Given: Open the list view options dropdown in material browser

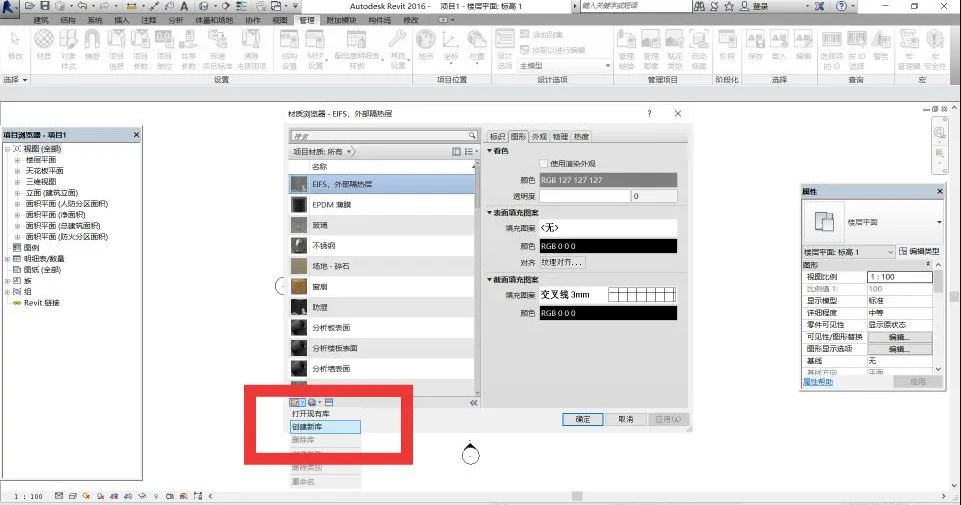Looking at the screenshot, I should (471, 151).
